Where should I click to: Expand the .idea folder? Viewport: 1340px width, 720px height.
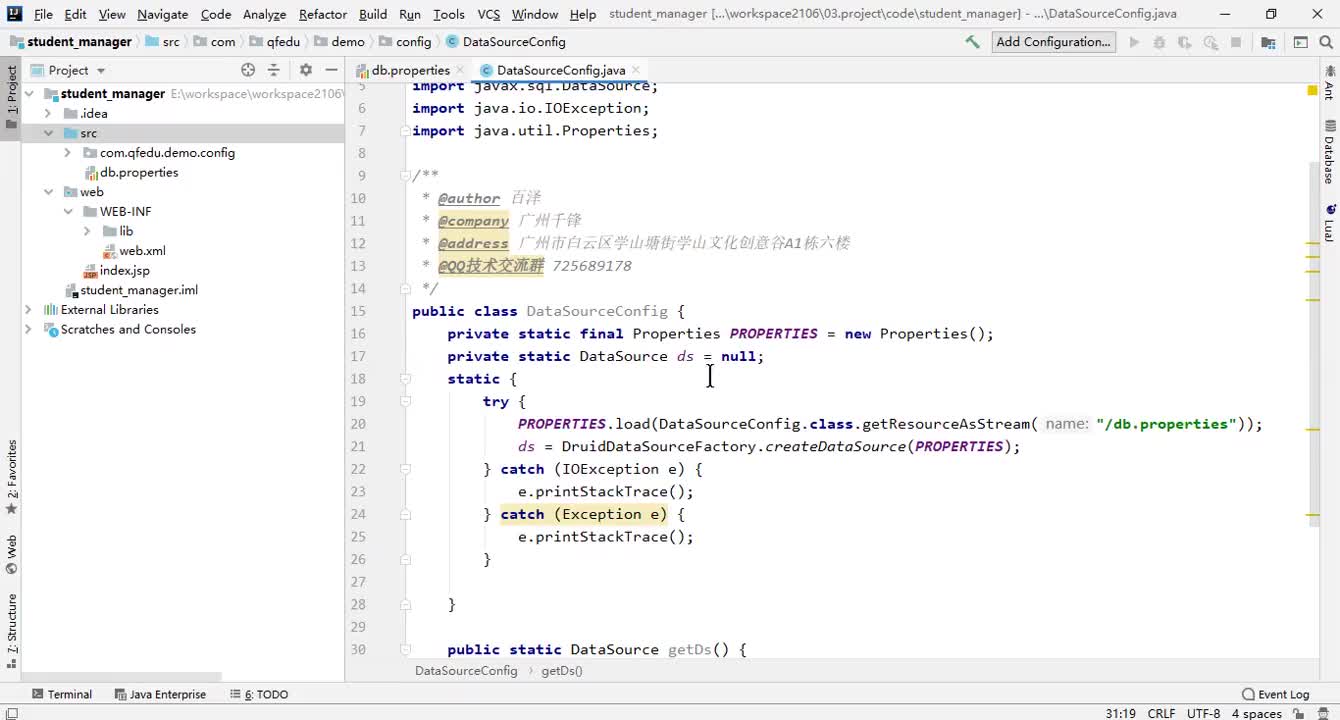point(47,114)
